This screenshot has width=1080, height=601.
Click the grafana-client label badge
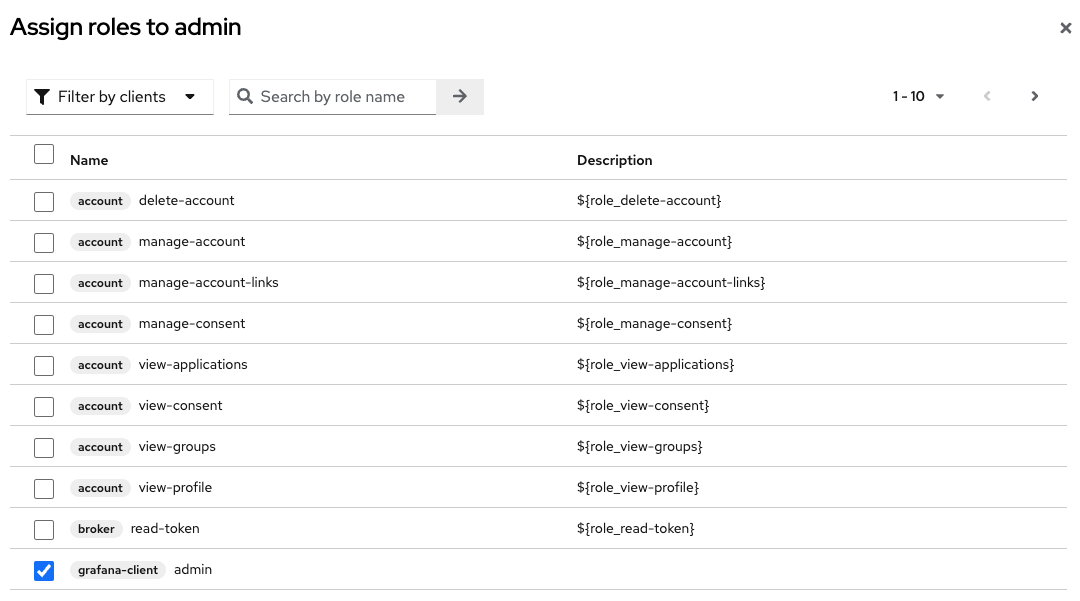point(118,570)
